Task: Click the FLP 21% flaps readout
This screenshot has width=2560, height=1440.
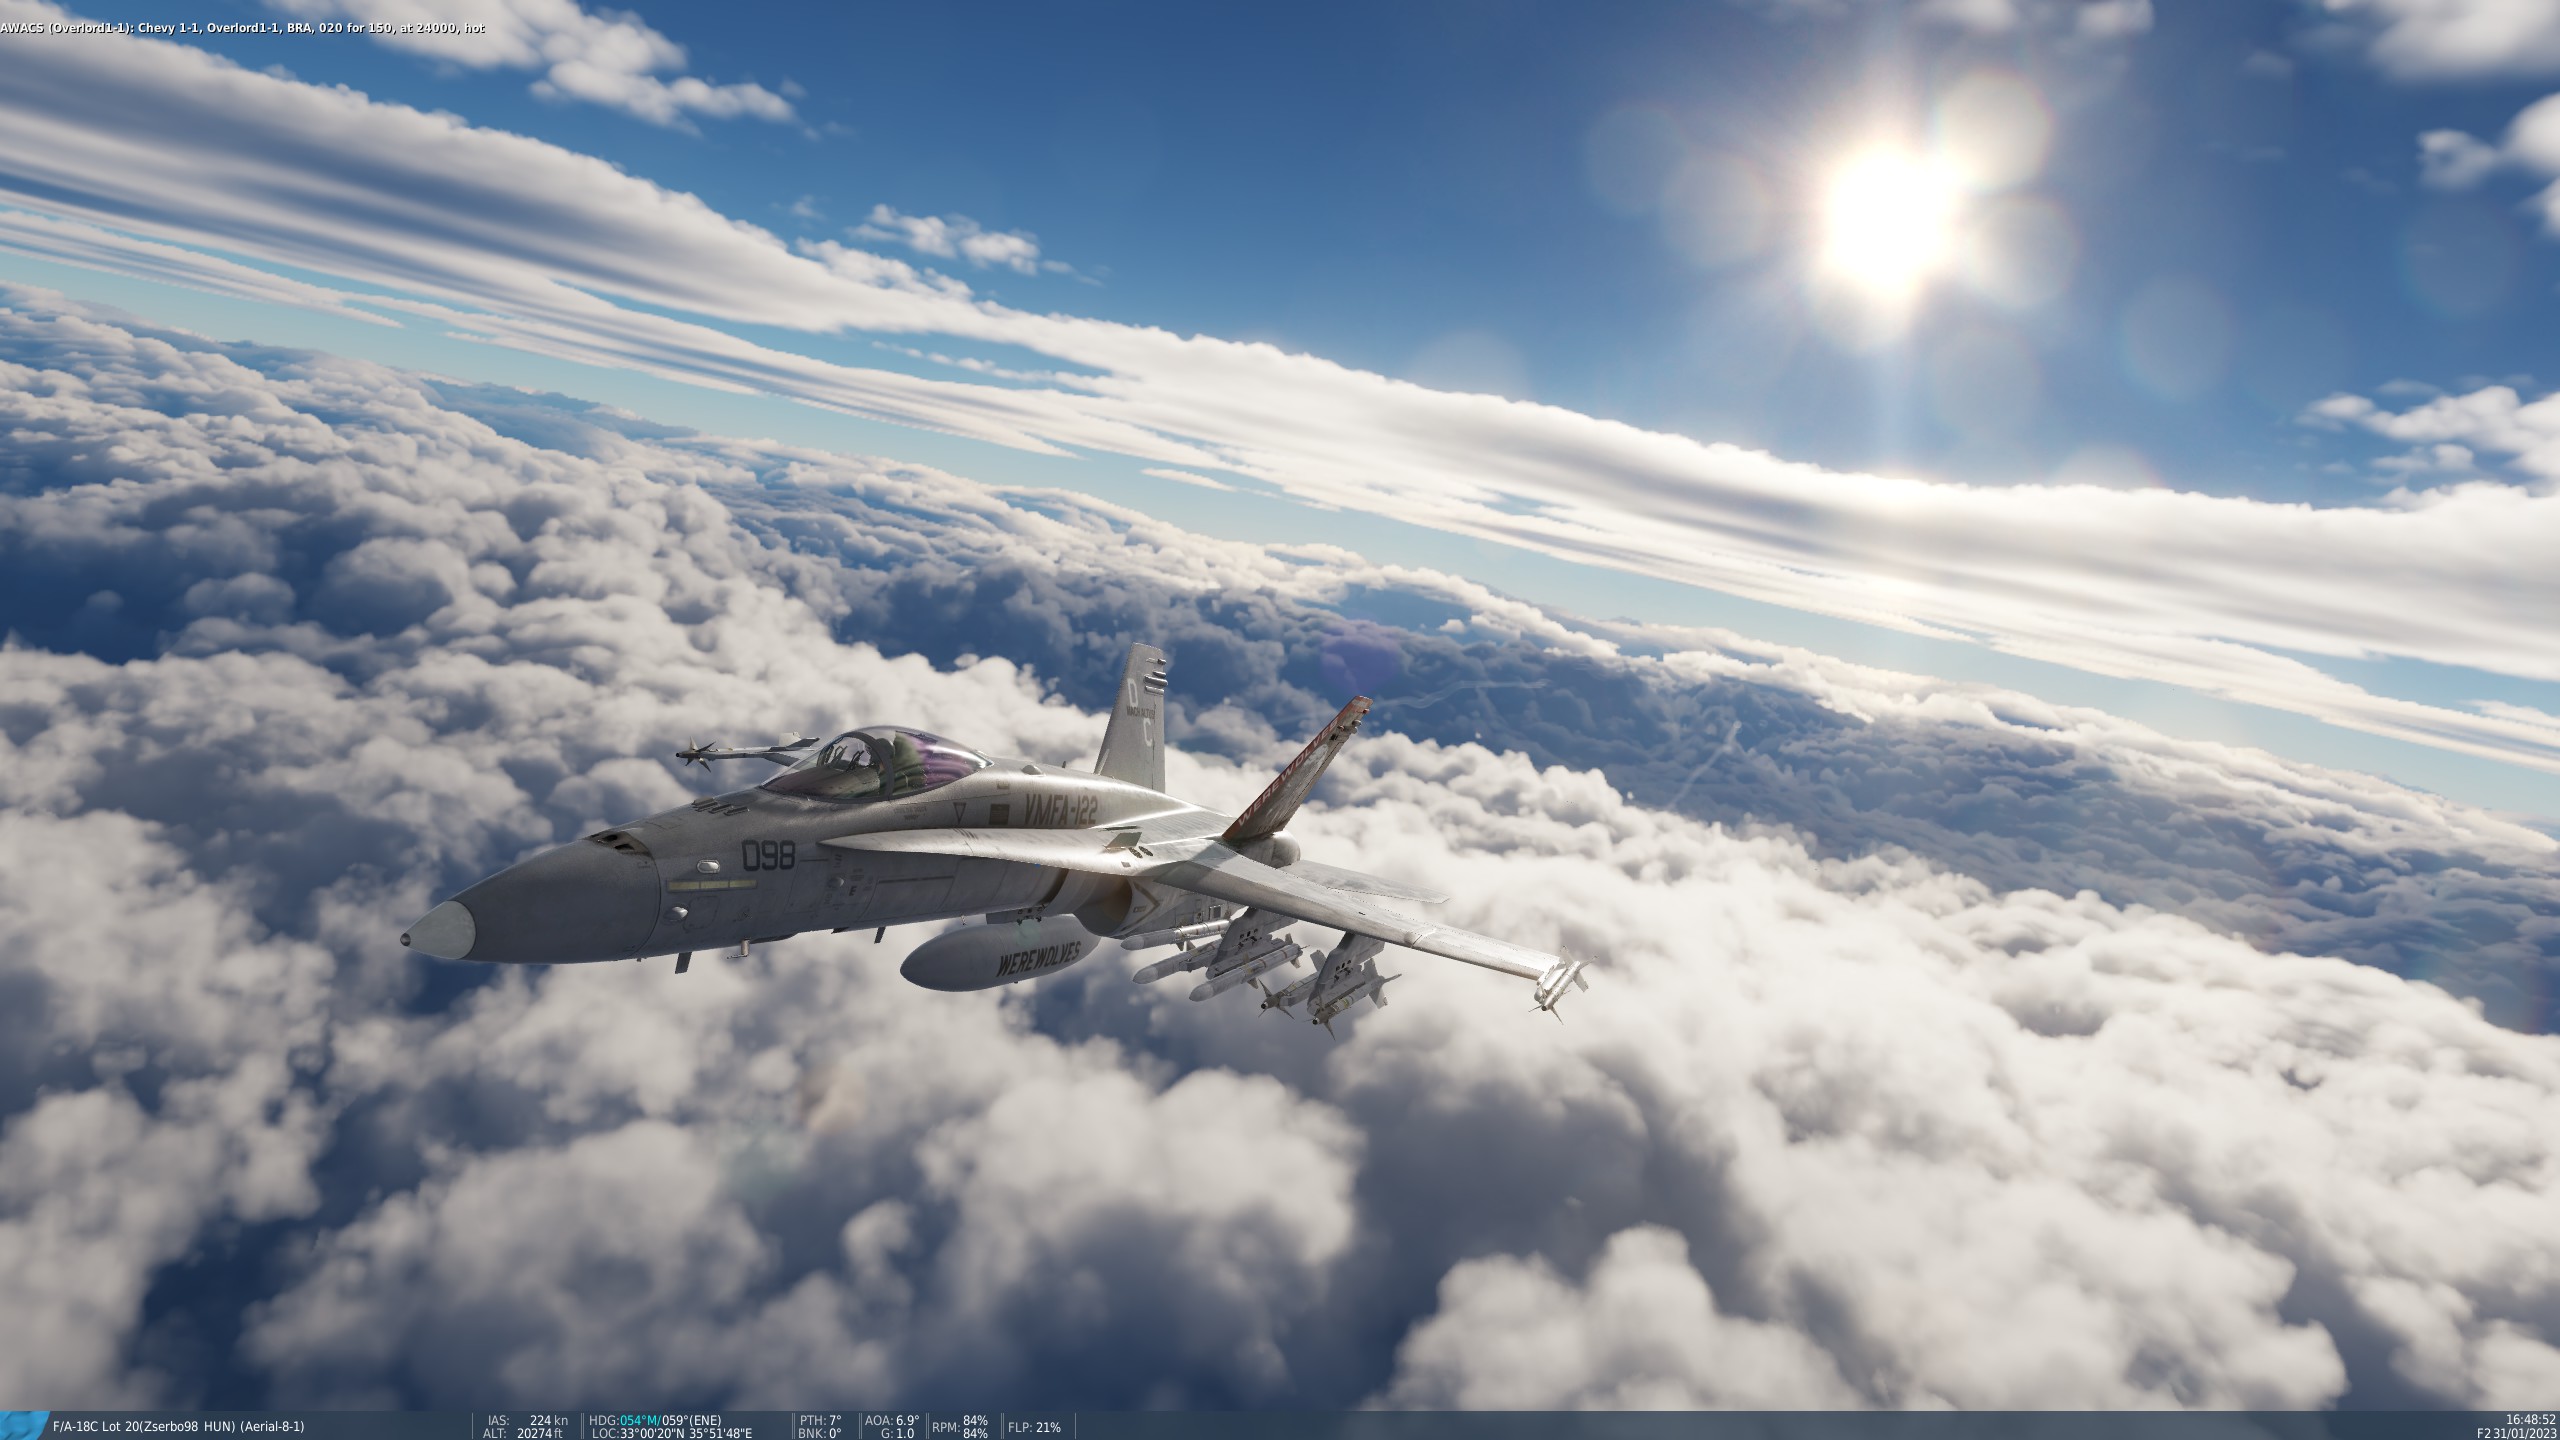Action: [x=1034, y=1427]
